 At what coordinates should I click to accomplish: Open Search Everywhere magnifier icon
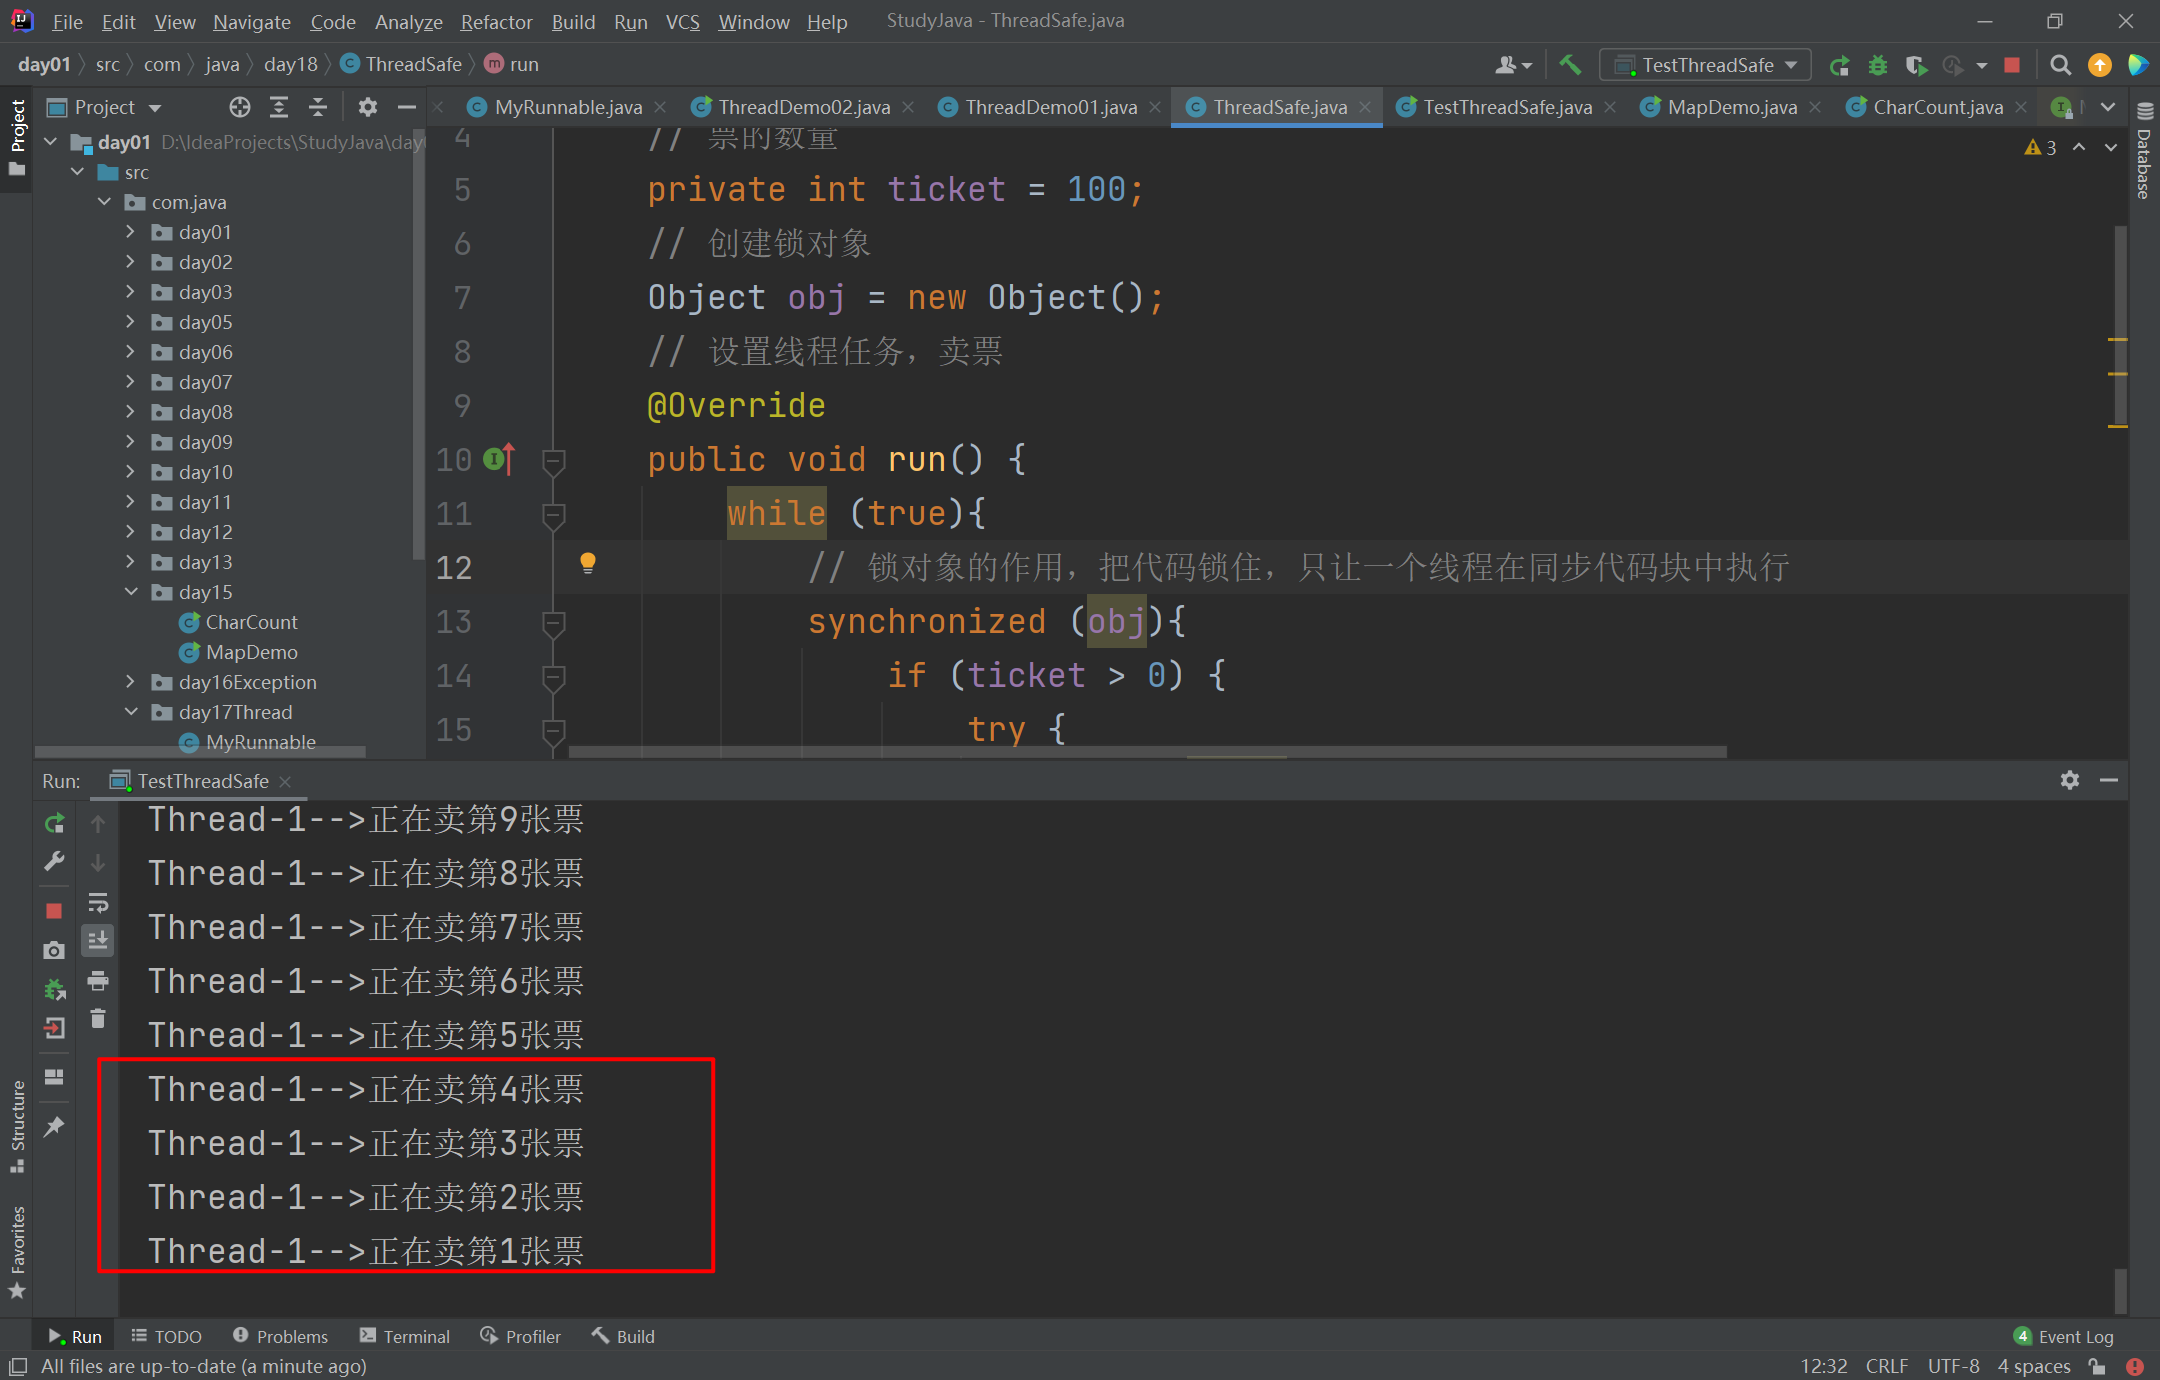coord(2060,65)
